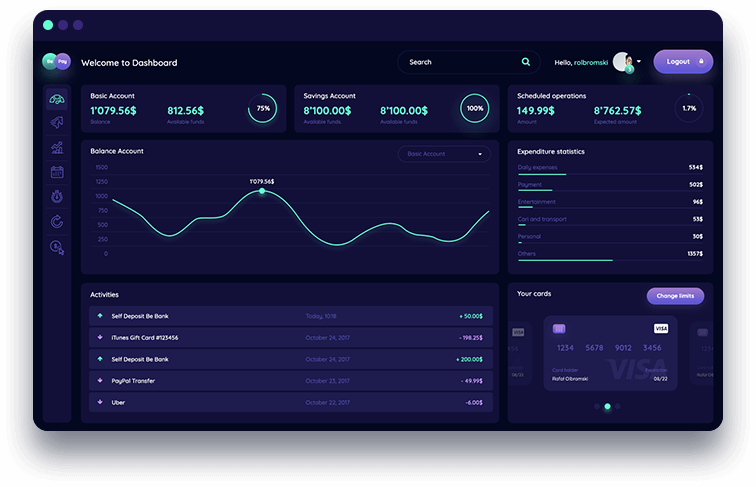Select the Uber activity entry

click(x=290, y=402)
